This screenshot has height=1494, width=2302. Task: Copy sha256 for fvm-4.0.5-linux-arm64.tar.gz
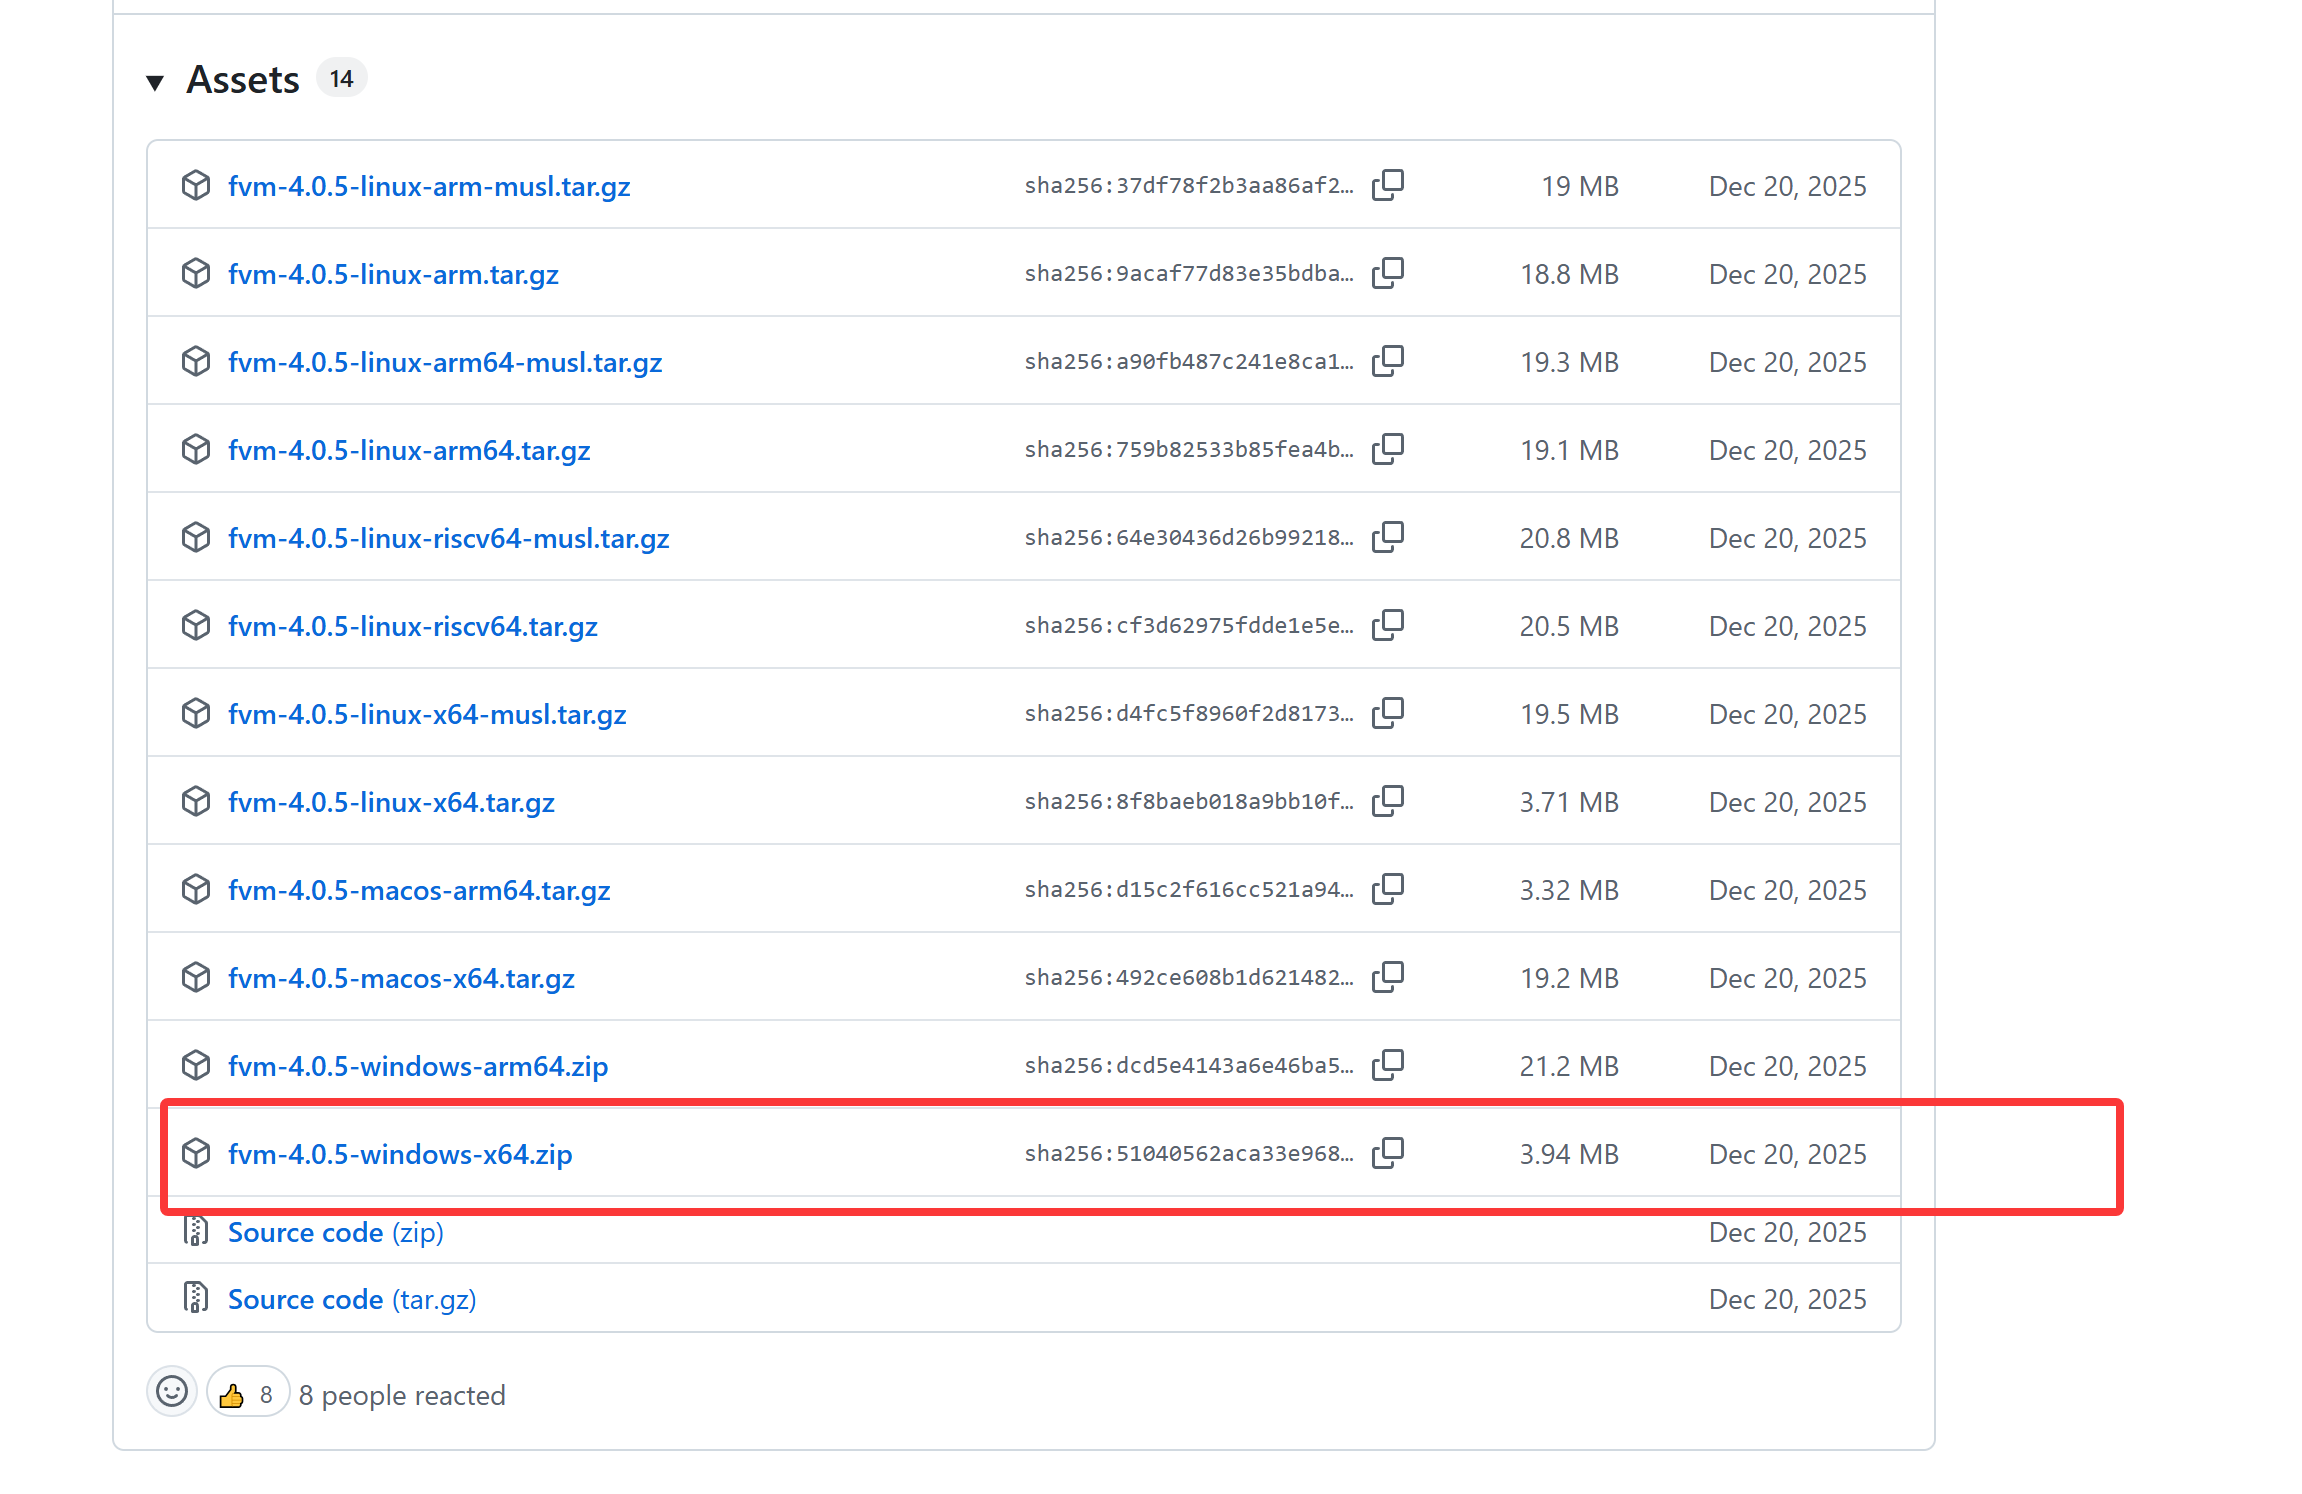(x=1388, y=449)
